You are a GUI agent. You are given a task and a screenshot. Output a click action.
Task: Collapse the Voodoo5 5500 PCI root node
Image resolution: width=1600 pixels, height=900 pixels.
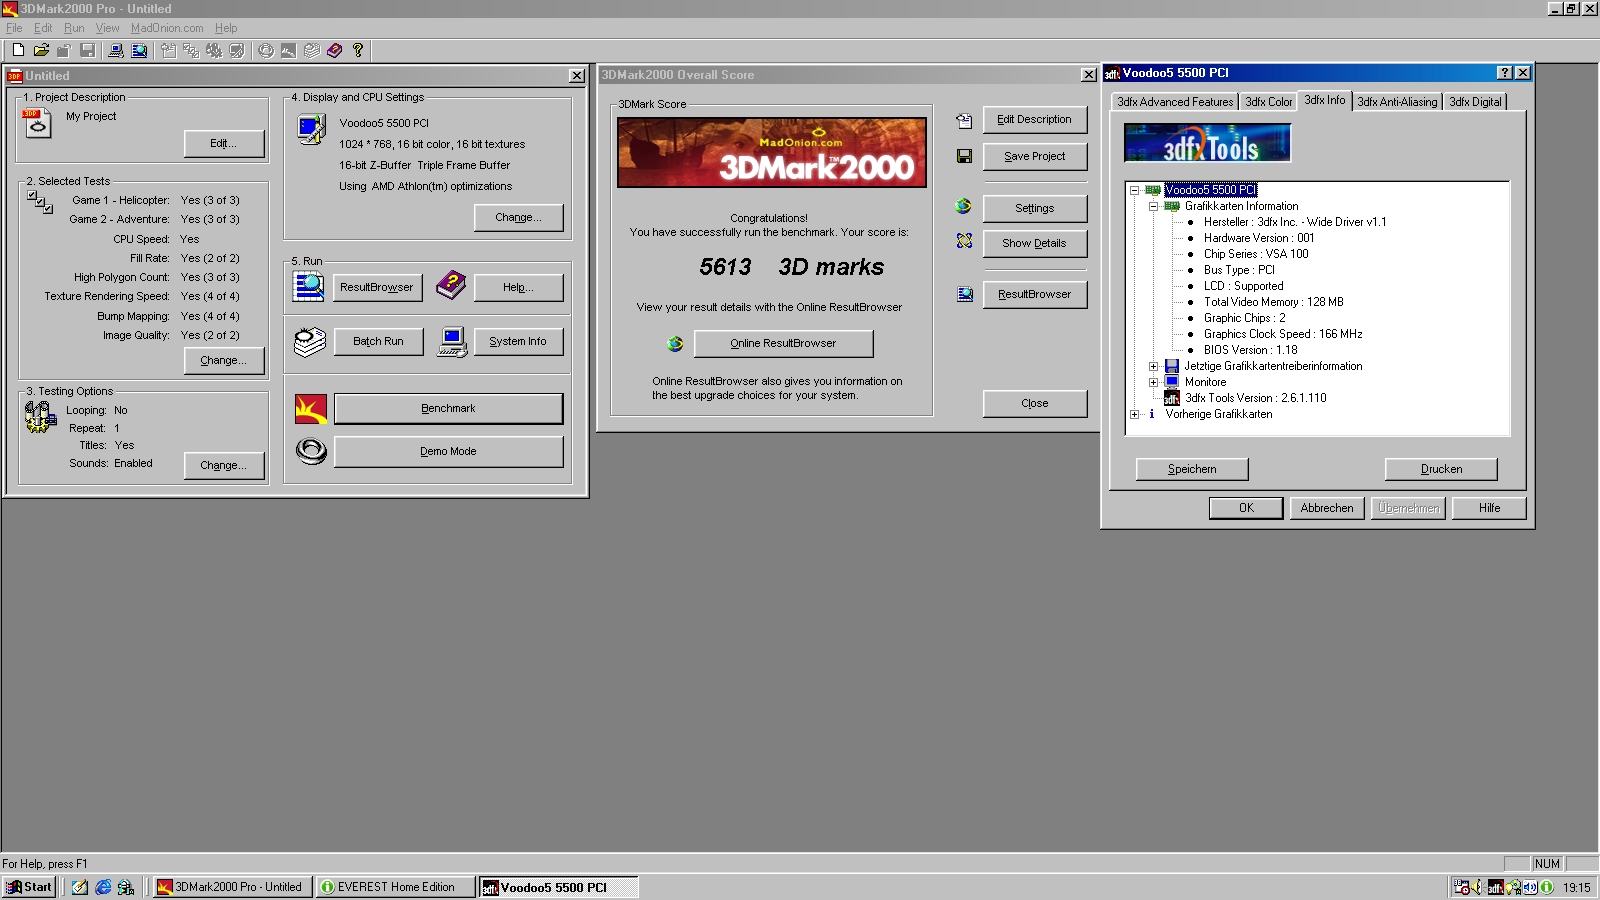point(1134,190)
